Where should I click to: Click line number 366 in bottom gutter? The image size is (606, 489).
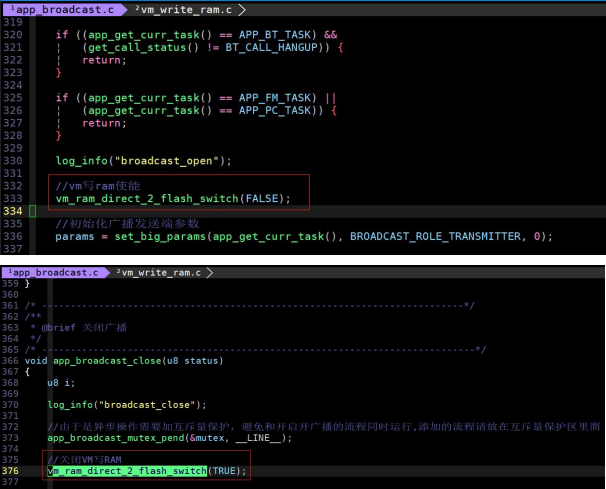point(10,361)
